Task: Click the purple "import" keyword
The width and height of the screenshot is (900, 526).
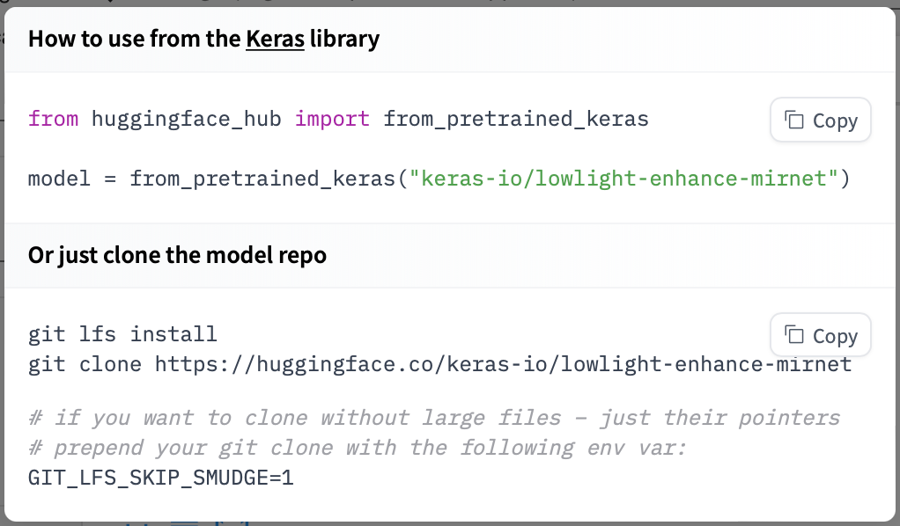Action: click(332, 119)
